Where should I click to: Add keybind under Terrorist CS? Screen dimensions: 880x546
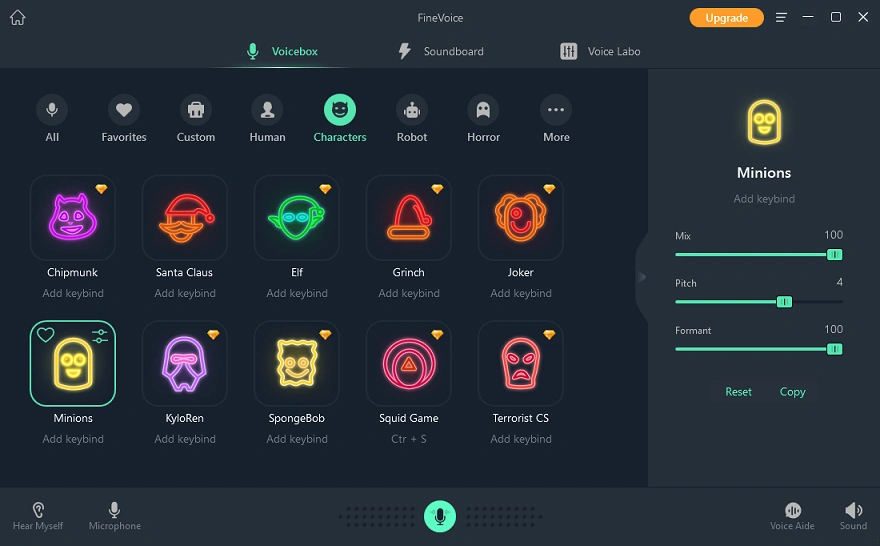[x=521, y=439]
